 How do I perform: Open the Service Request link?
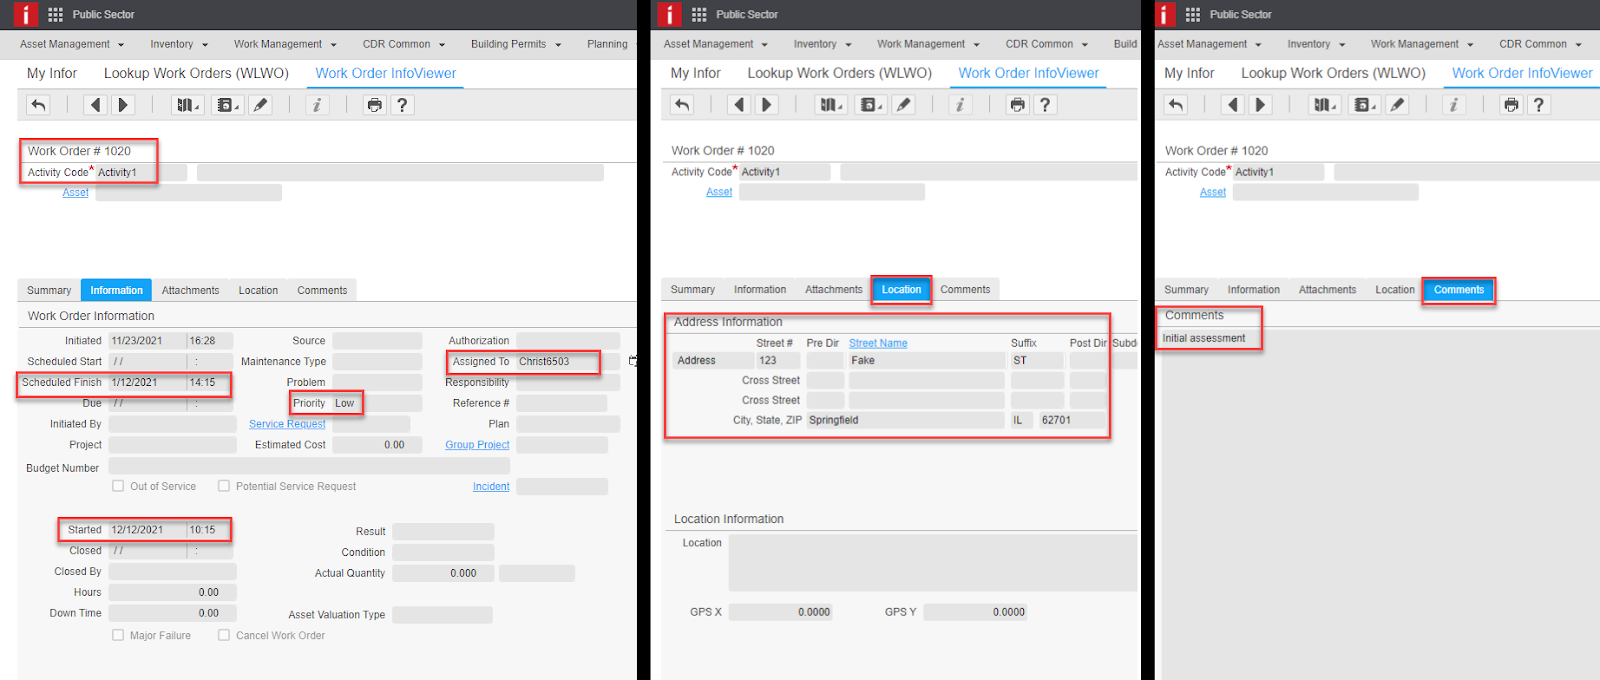click(x=287, y=424)
